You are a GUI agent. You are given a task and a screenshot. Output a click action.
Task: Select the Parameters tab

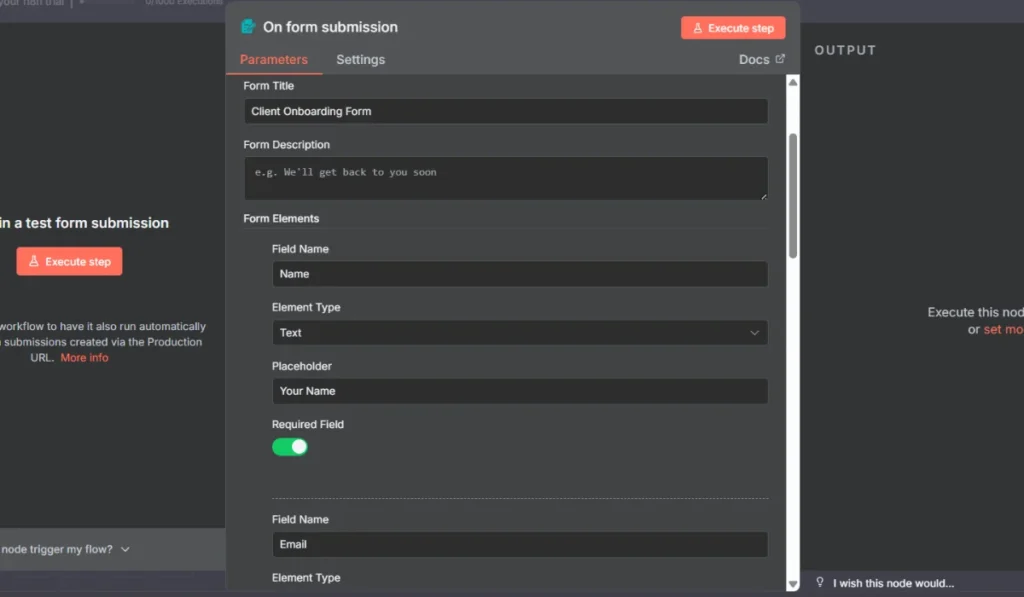coord(273,60)
